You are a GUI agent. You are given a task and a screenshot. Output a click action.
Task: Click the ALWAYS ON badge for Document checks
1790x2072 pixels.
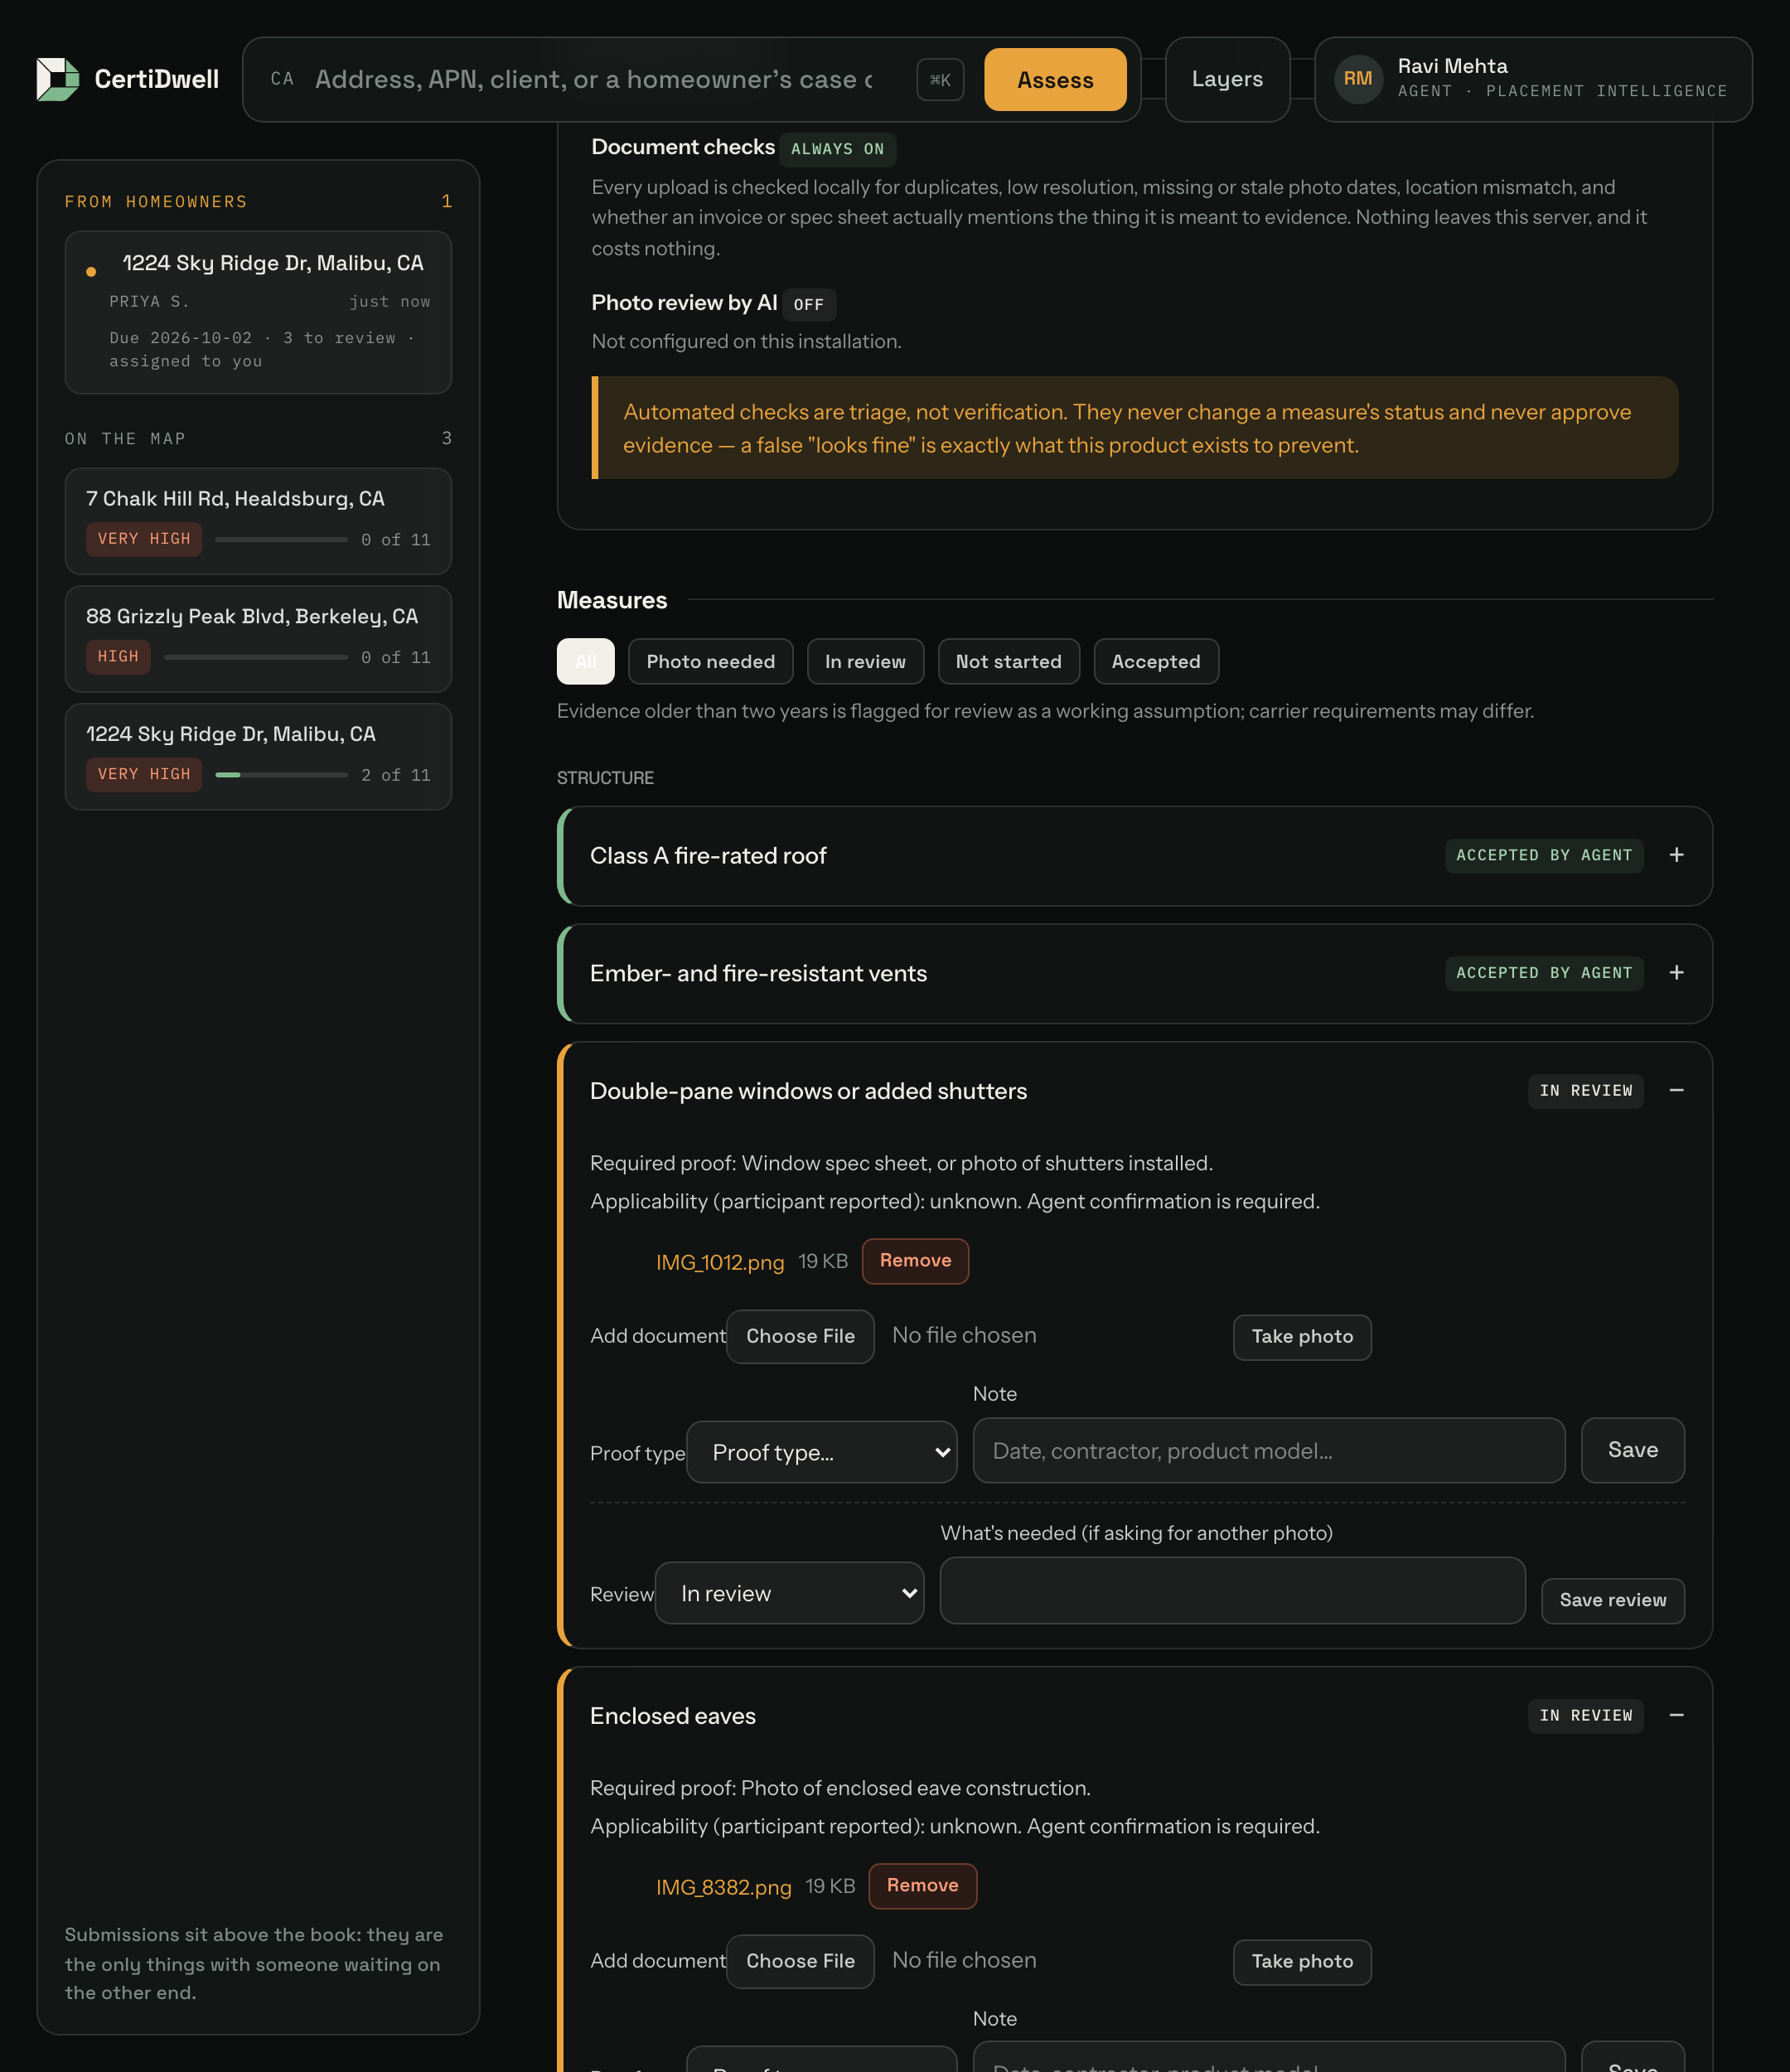coord(837,149)
